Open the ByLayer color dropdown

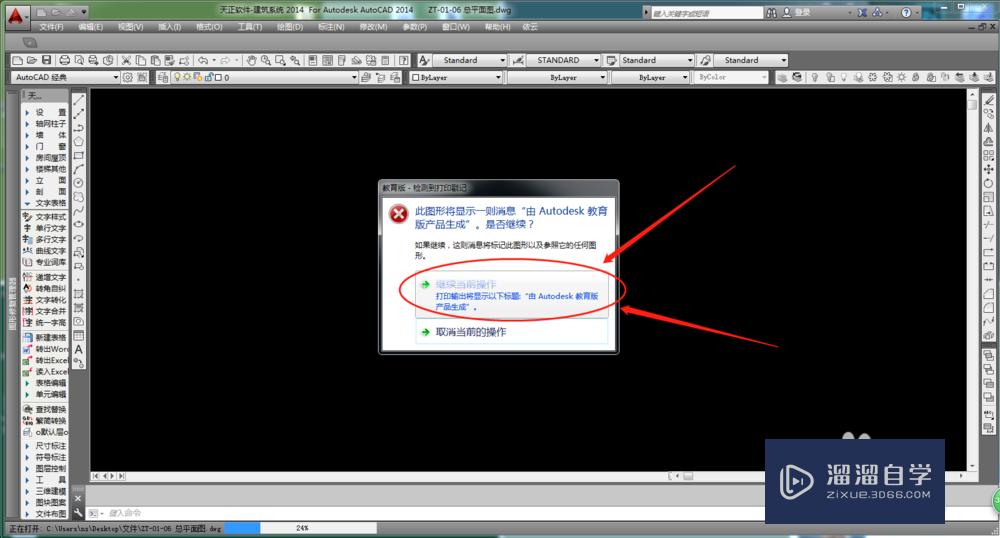pos(455,77)
